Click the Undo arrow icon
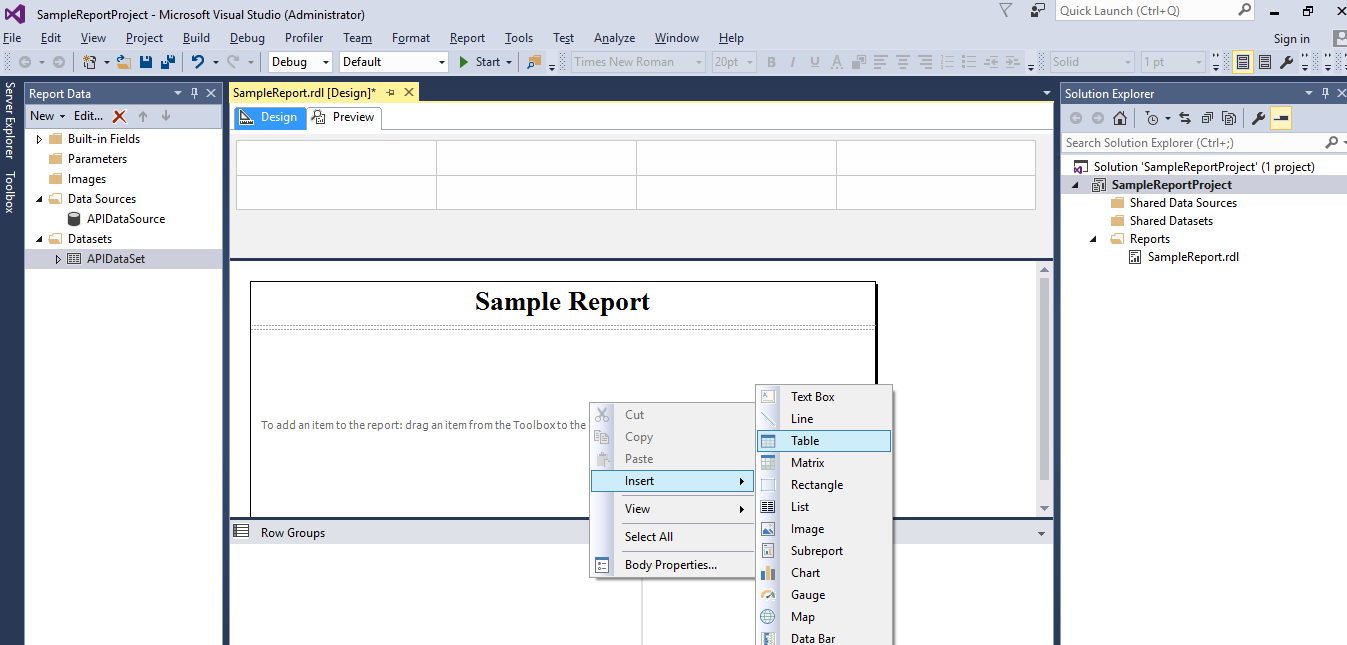 point(198,62)
